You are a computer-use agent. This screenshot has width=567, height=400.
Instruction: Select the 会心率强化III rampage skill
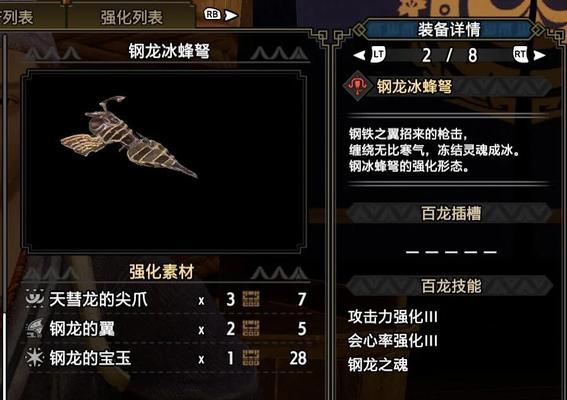[393, 341]
